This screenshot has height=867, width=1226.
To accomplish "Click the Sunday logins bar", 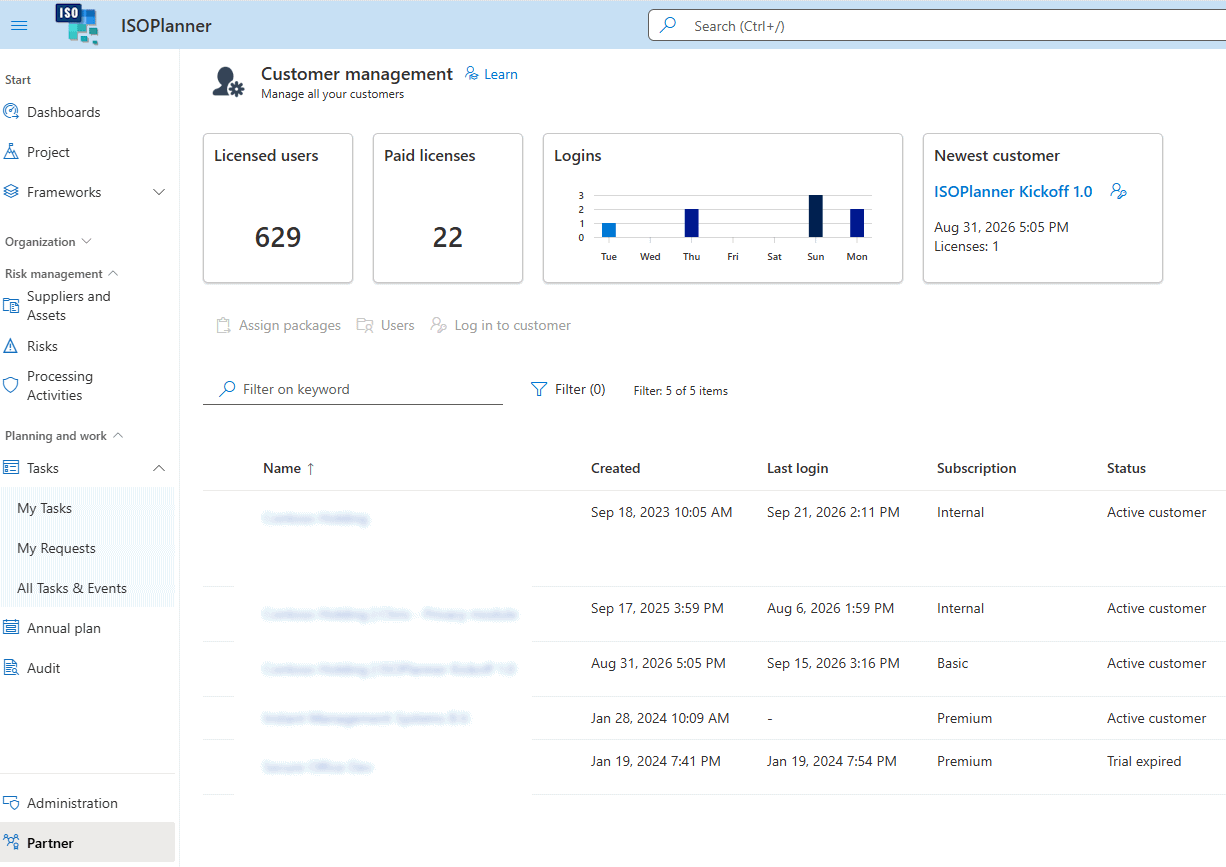I will point(816,216).
